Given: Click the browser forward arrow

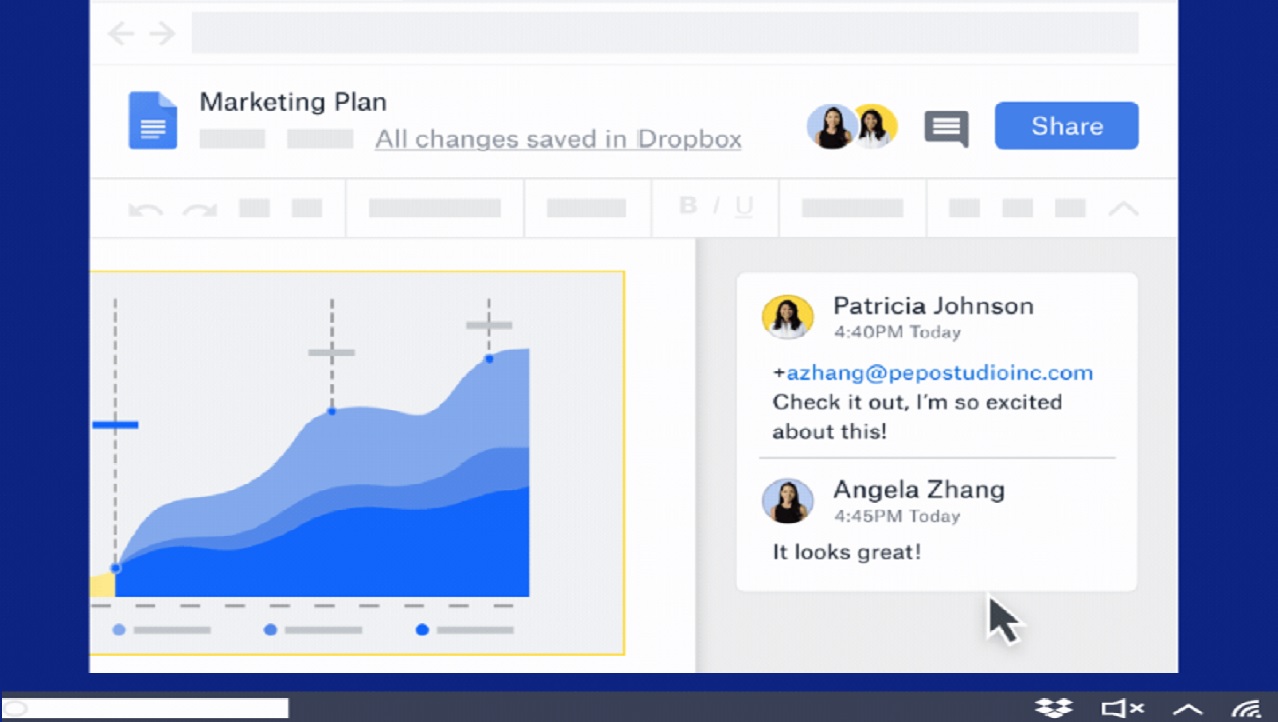Looking at the screenshot, I should (x=162, y=34).
